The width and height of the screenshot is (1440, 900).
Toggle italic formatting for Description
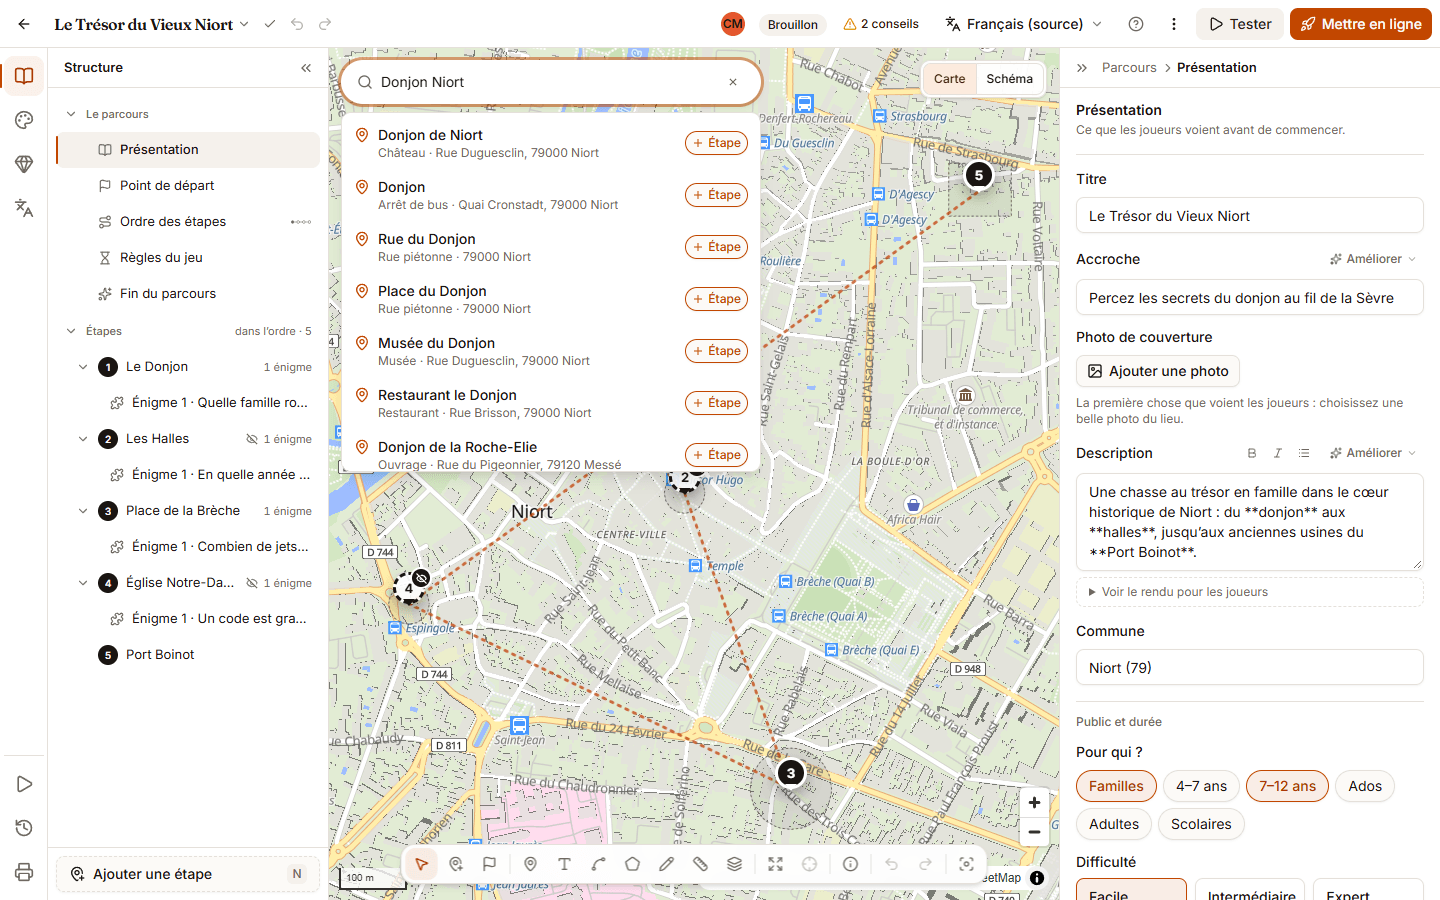click(1278, 453)
